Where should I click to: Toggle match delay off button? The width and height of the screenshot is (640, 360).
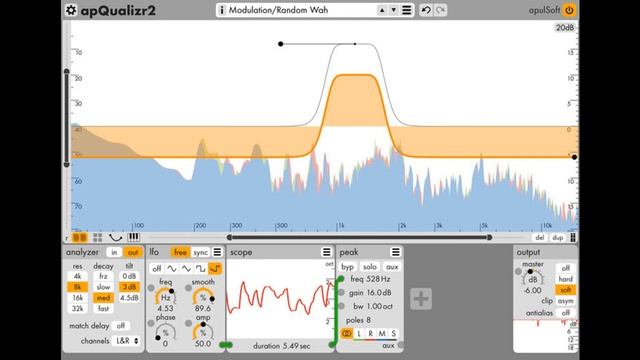click(121, 326)
